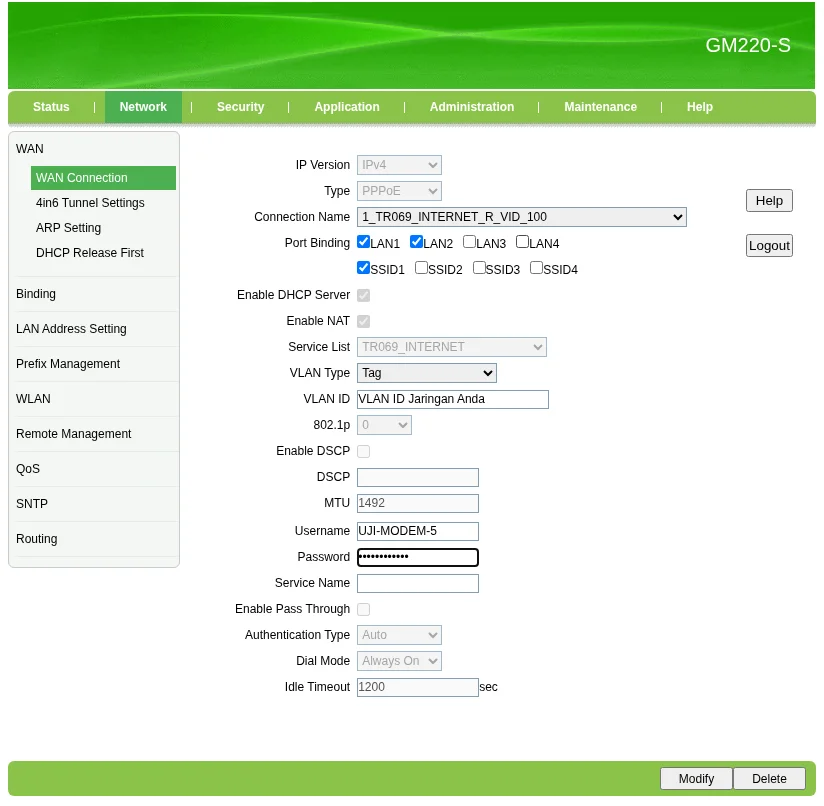824x806 pixels.
Task: Open the Dial Mode dropdown
Action: point(399,661)
